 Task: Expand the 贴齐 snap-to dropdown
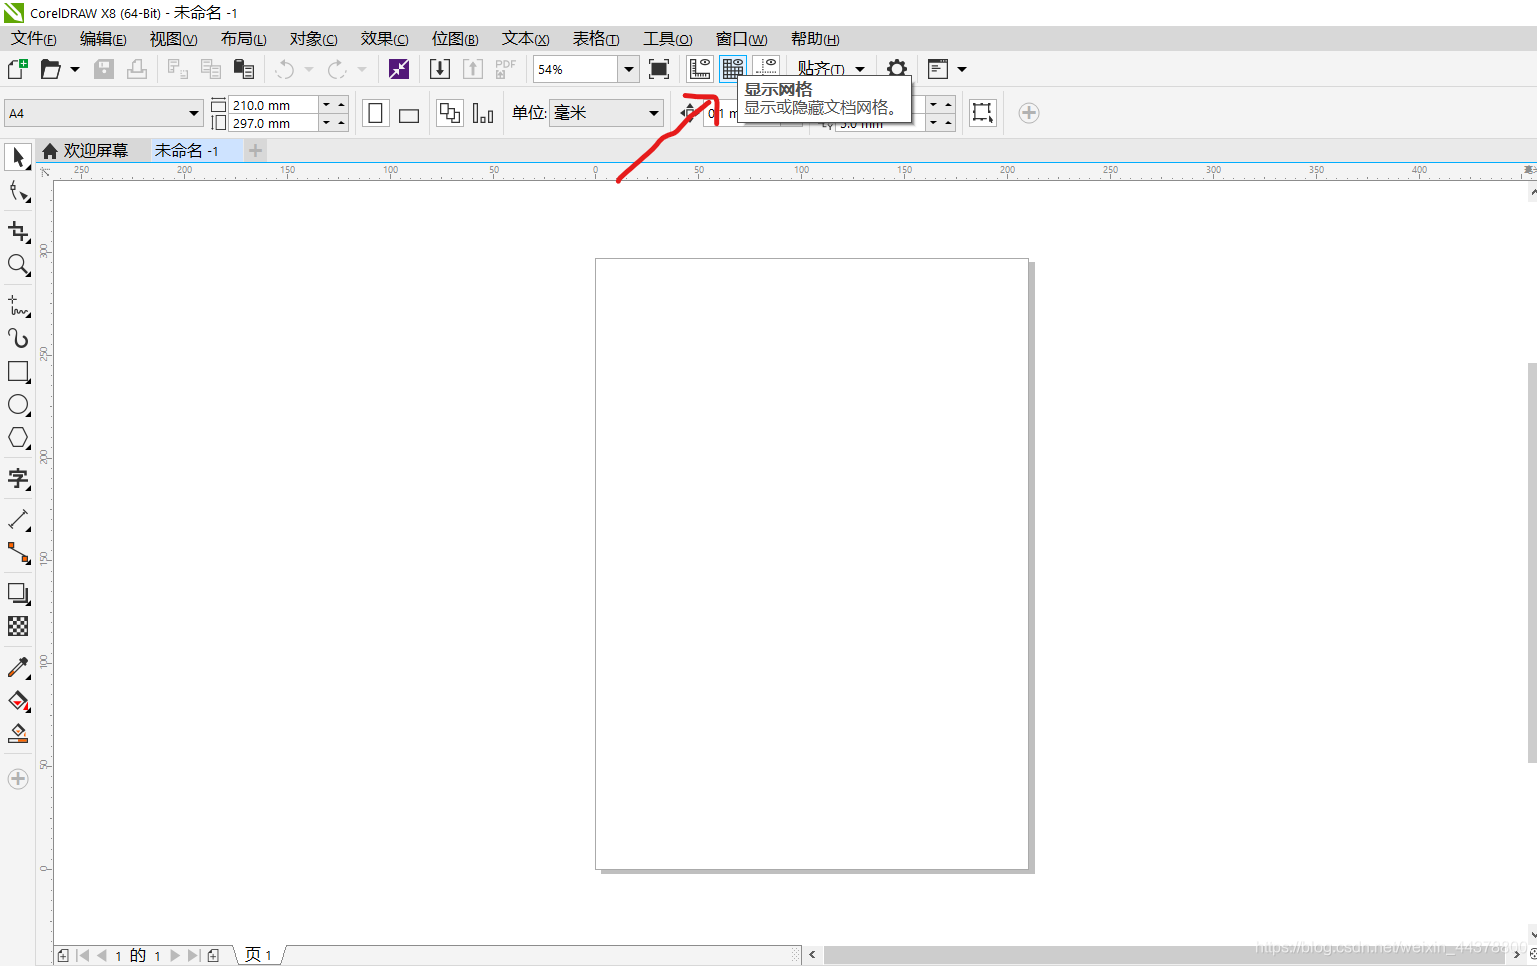coord(860,69)
